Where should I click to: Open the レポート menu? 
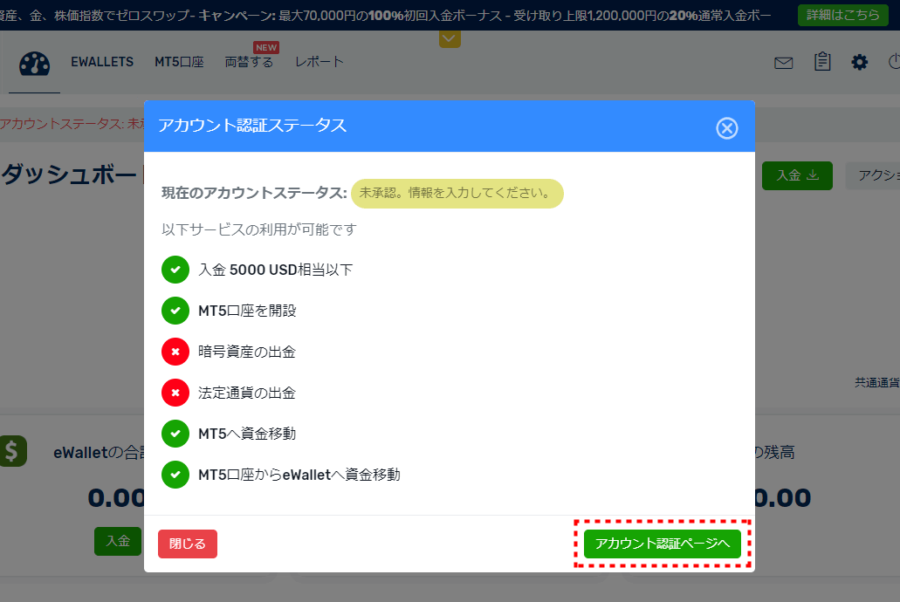click(319, 62)
